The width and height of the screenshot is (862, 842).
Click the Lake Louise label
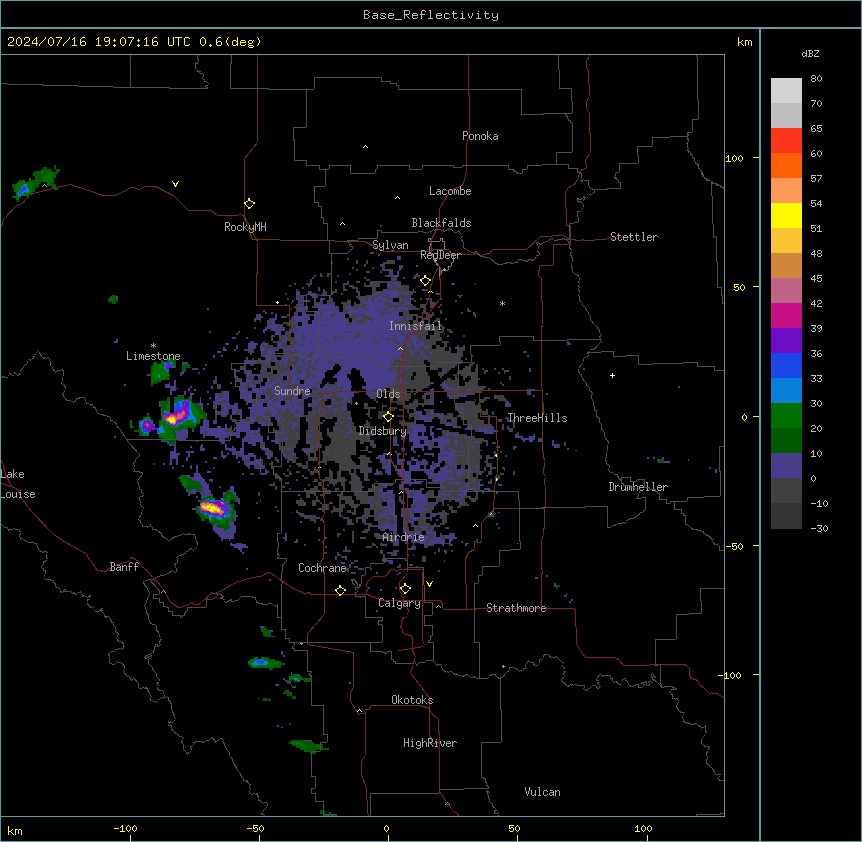tap(18, 484)
